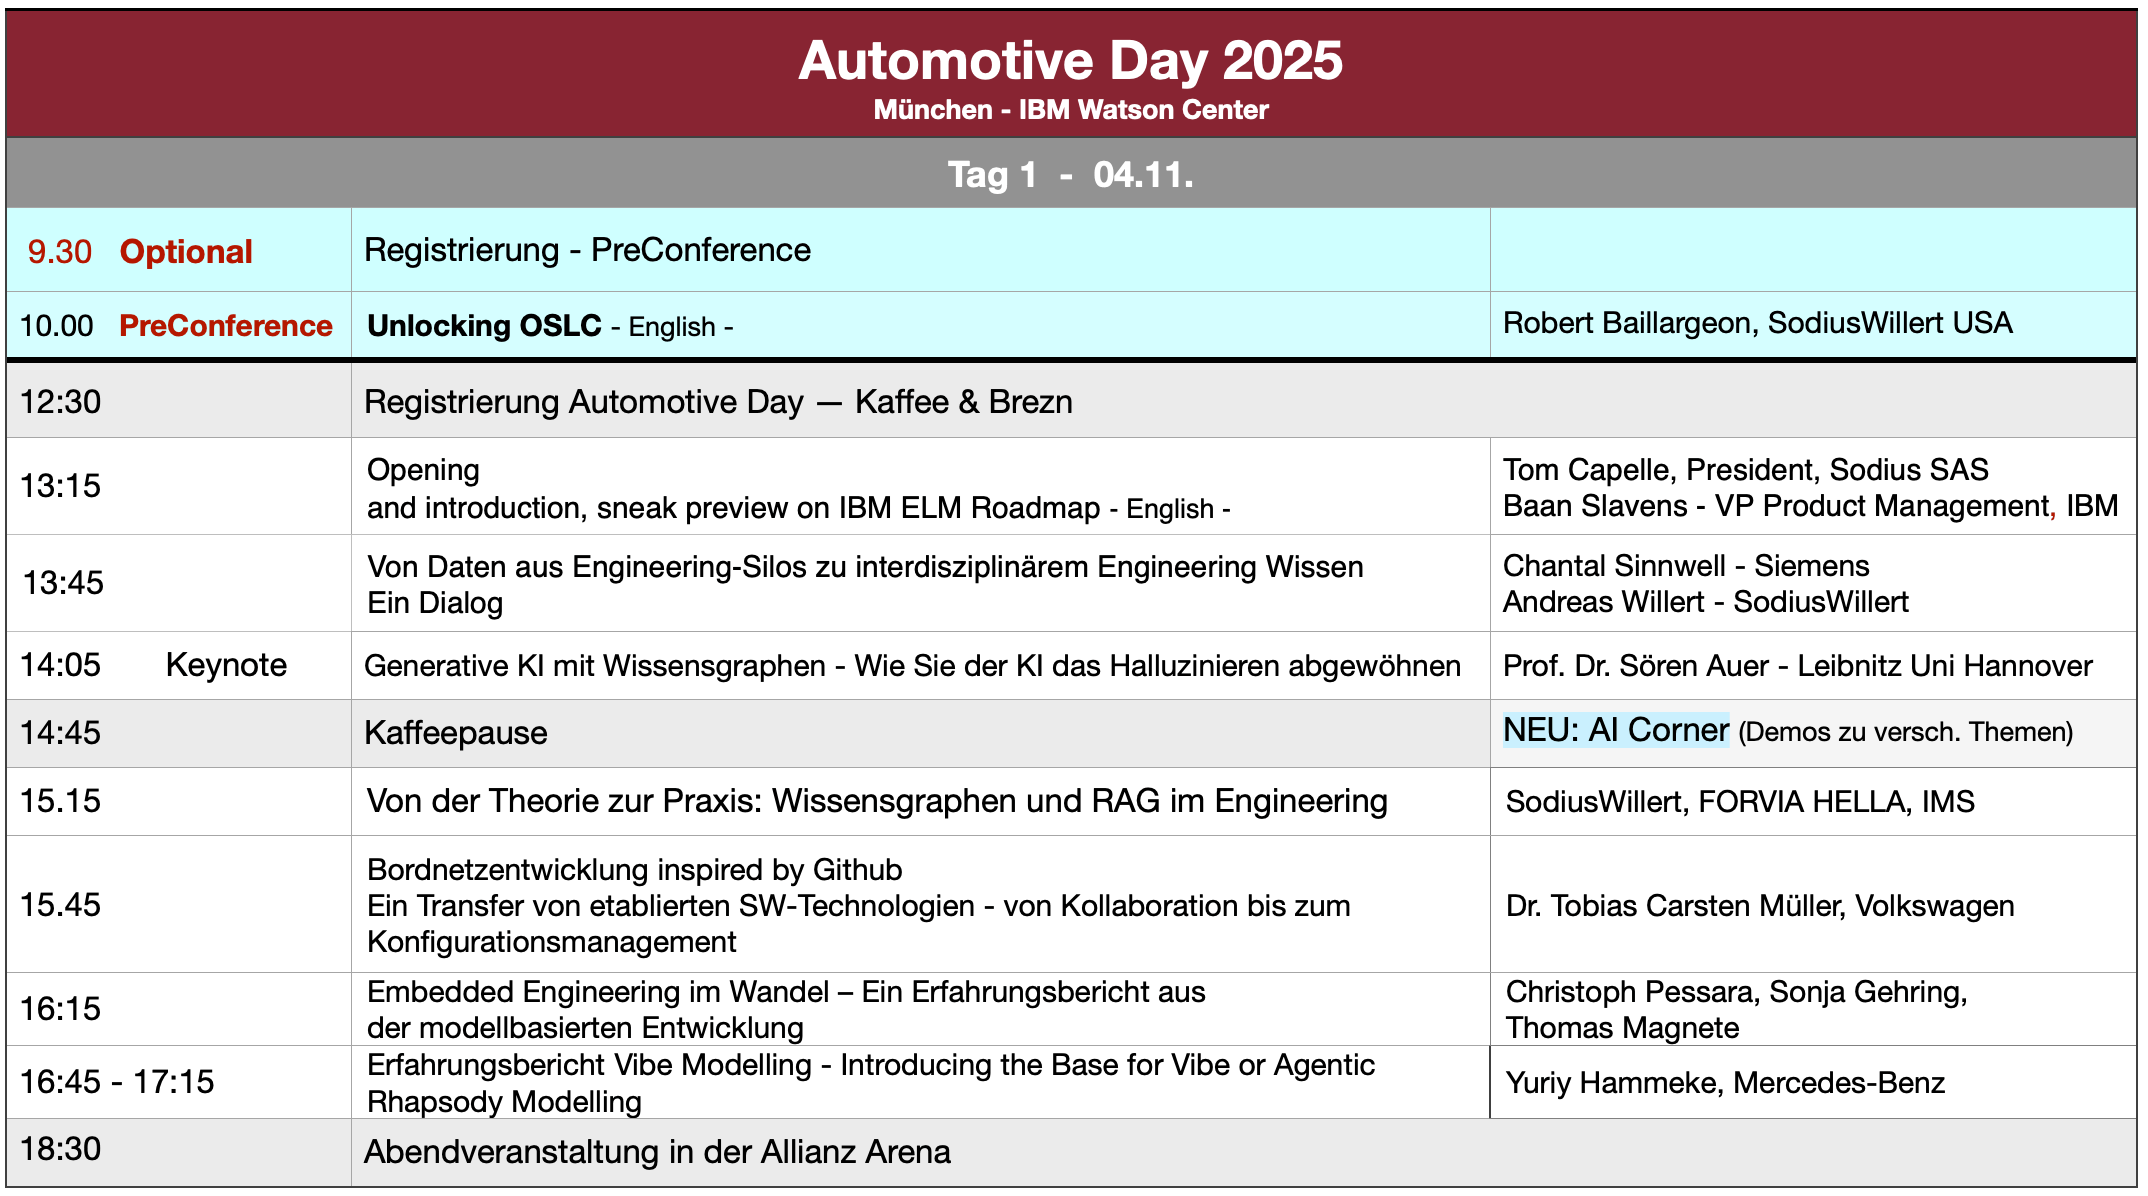
Task: Select the Kaffeepause row at 14:45
Action: [x=455, y=732]
